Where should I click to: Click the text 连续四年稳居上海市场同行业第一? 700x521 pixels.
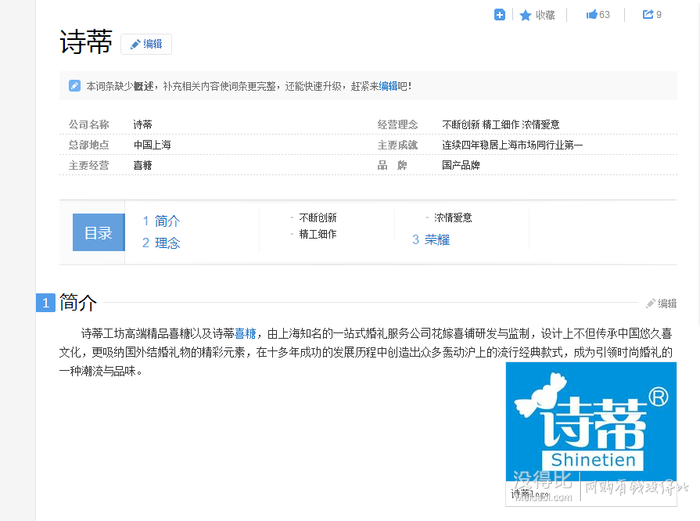coord(512,145)
